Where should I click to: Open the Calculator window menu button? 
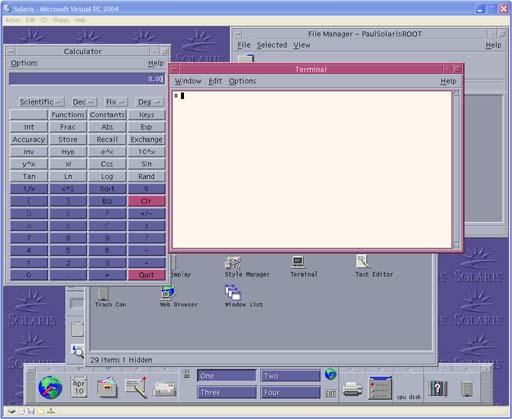point(11,52)
